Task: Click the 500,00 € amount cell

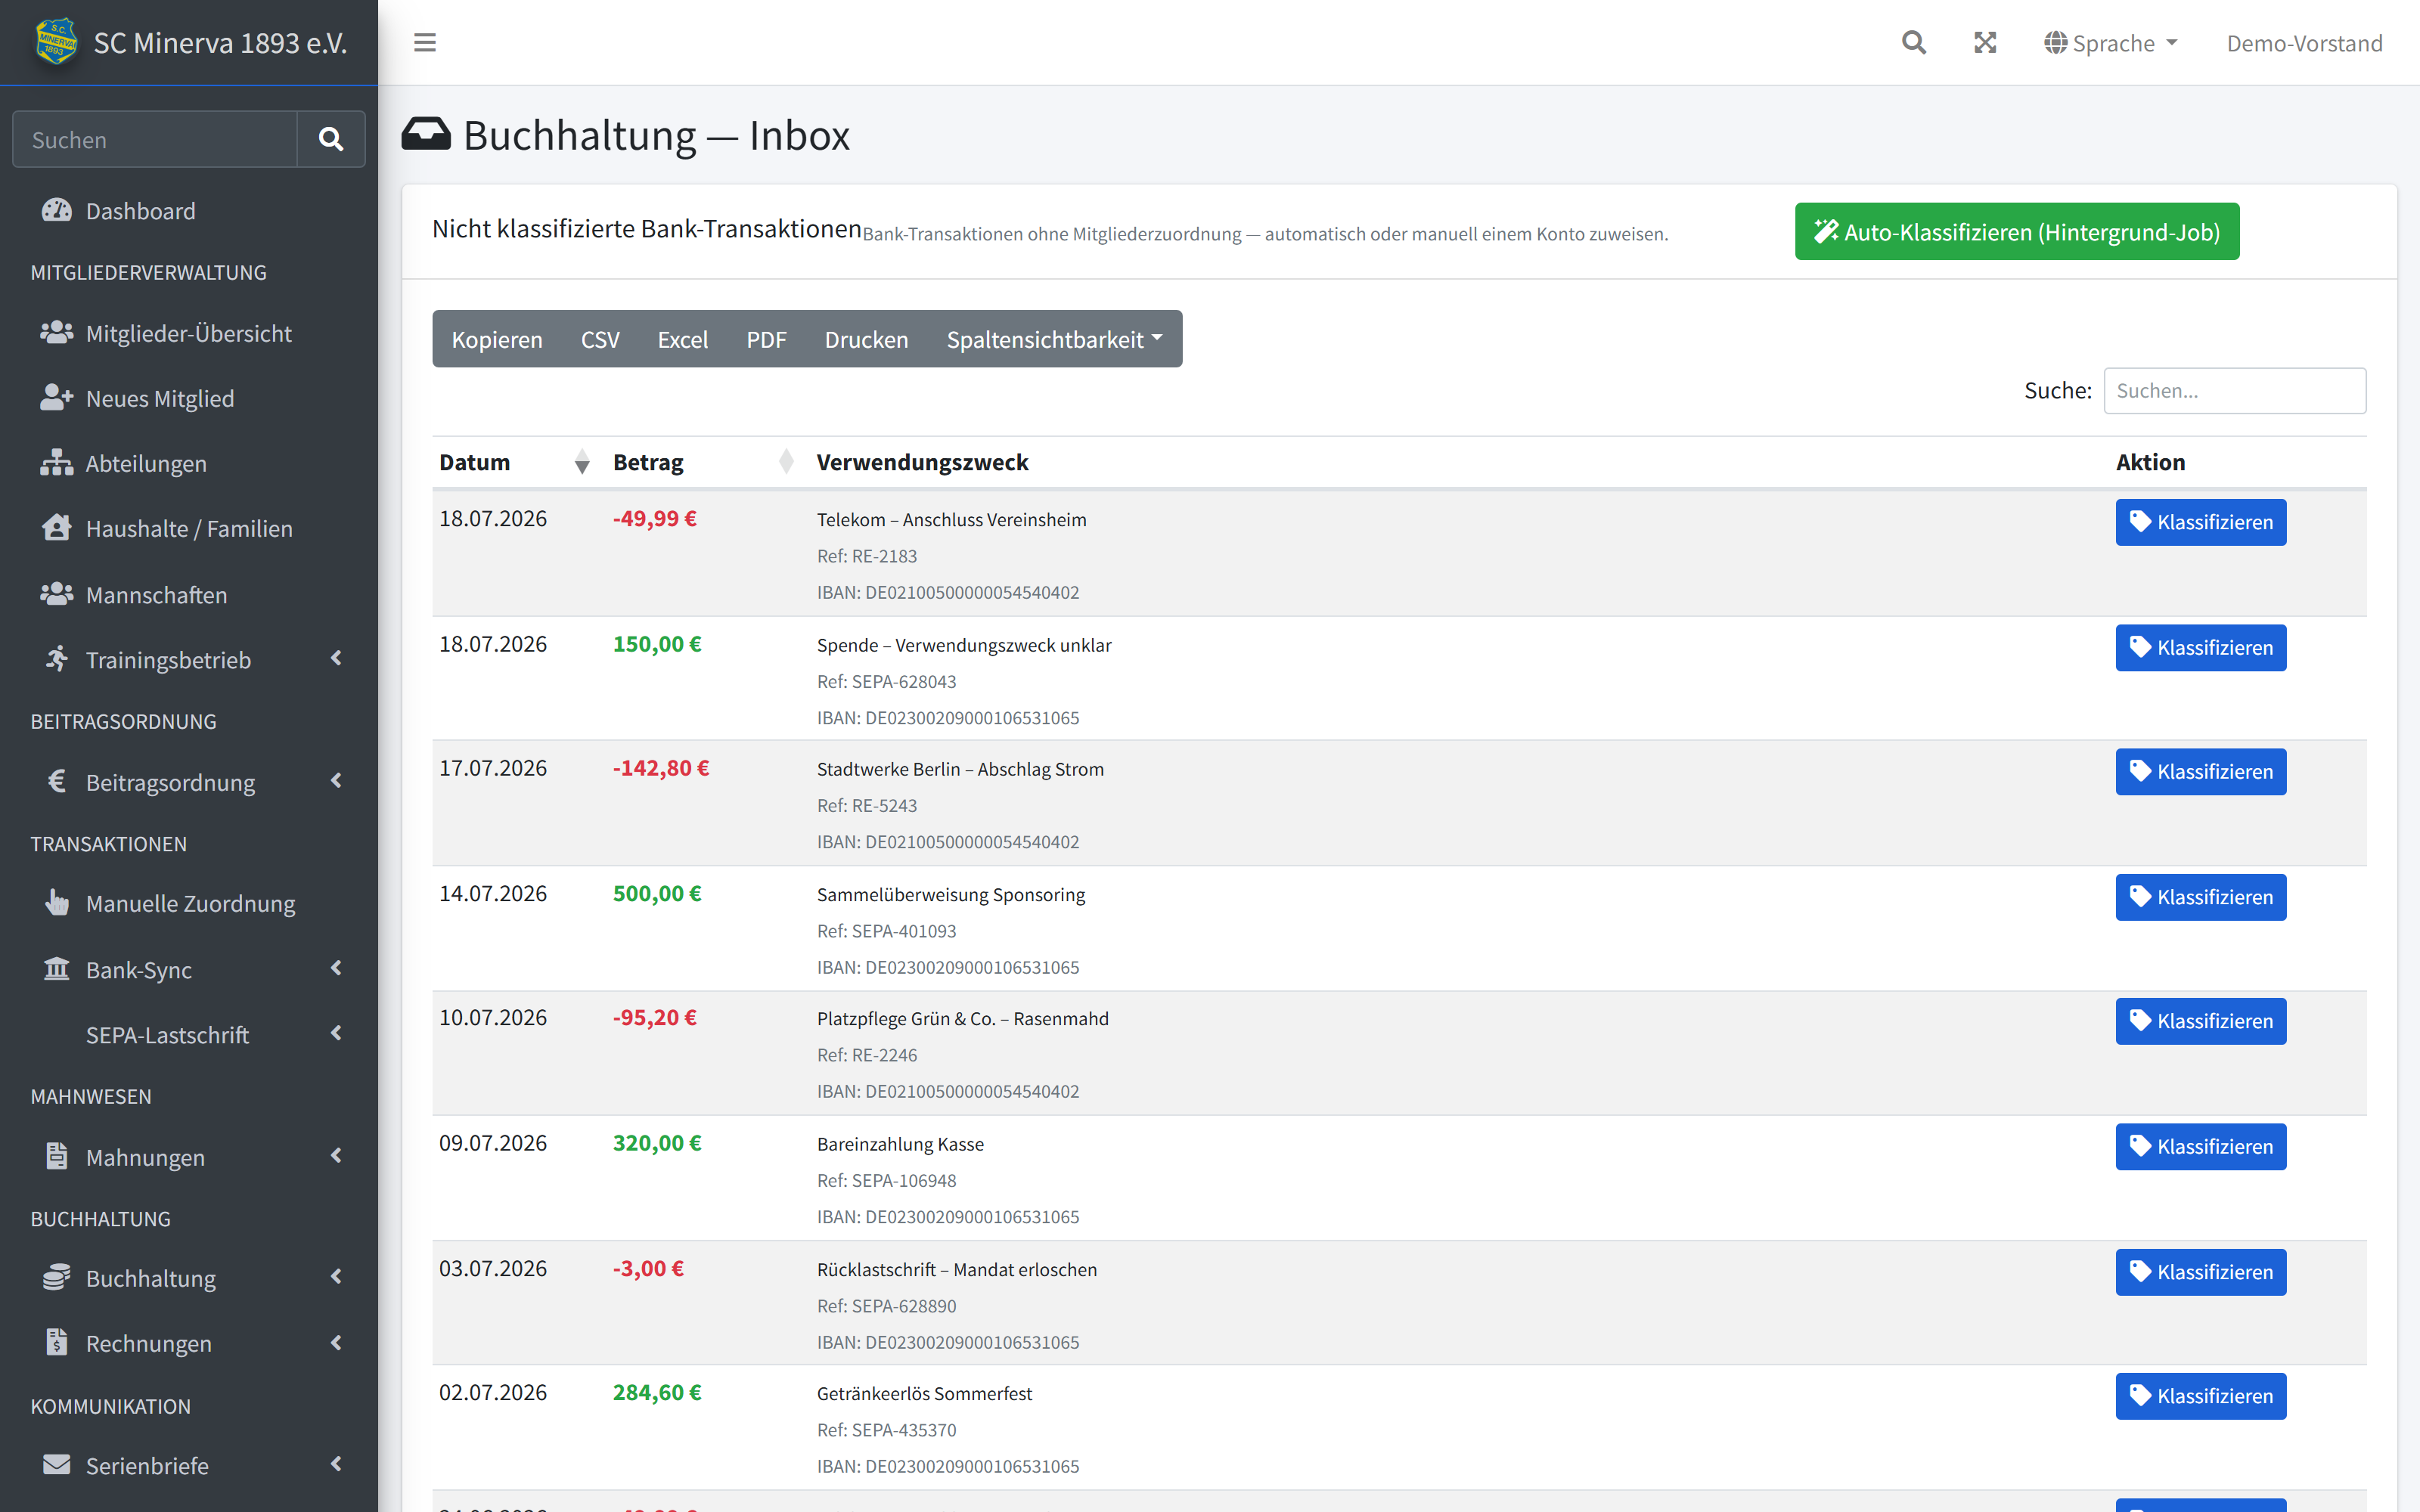Action: pyautogui.click(x=657, y=893)
